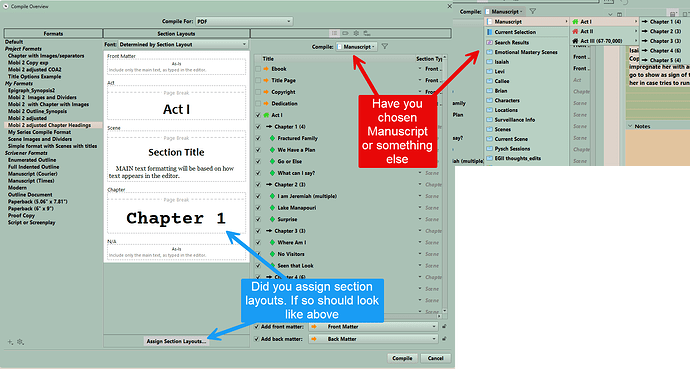690x369 pixels.
Task: Click the plus icon to add a format
Action: coord(10,342)
